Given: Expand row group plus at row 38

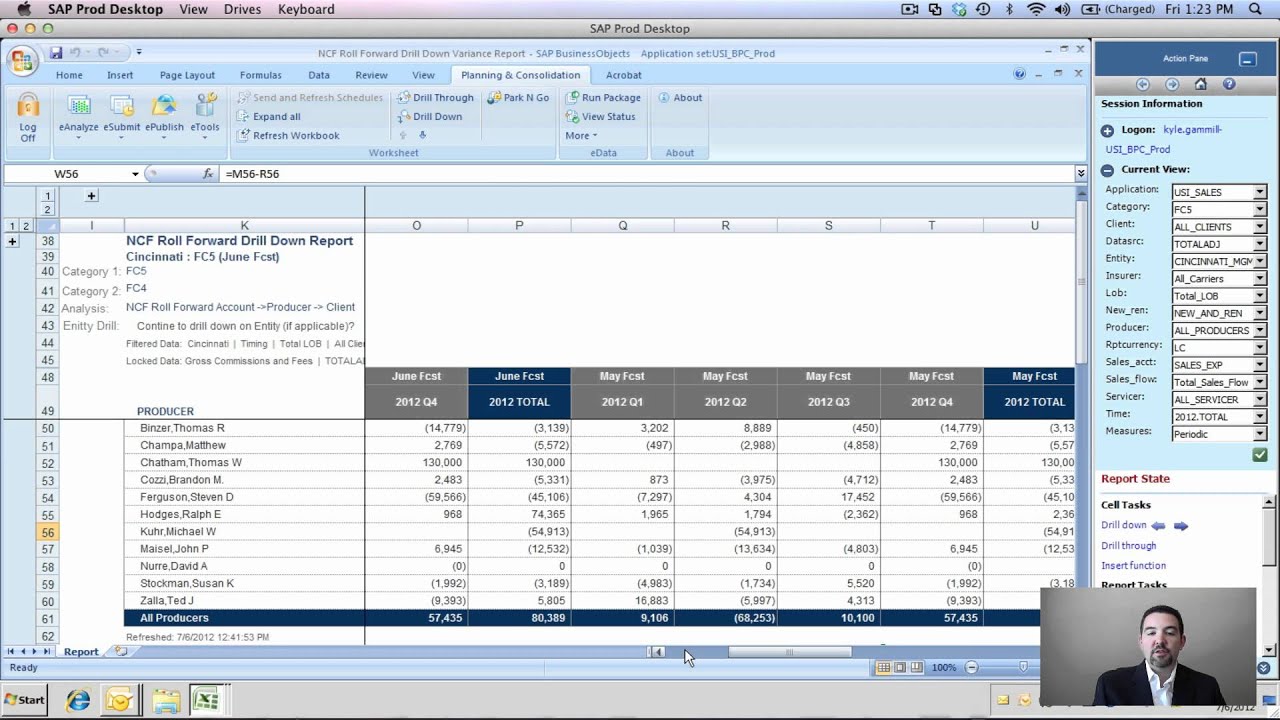Looking at the screenshot, I should coord(13,241).
